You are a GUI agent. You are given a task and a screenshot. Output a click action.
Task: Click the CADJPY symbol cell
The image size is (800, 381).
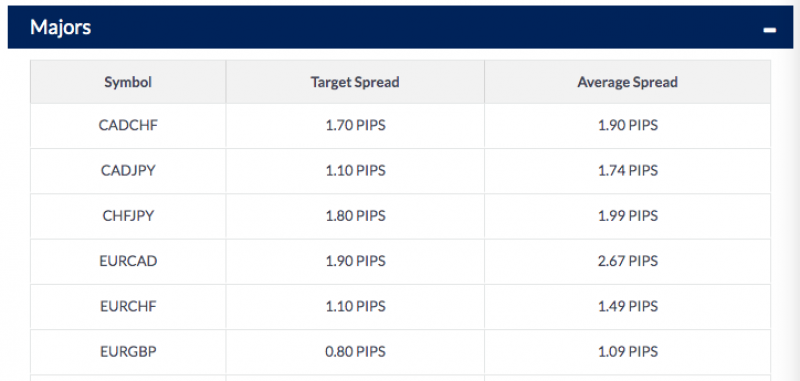tap(128, 170)
